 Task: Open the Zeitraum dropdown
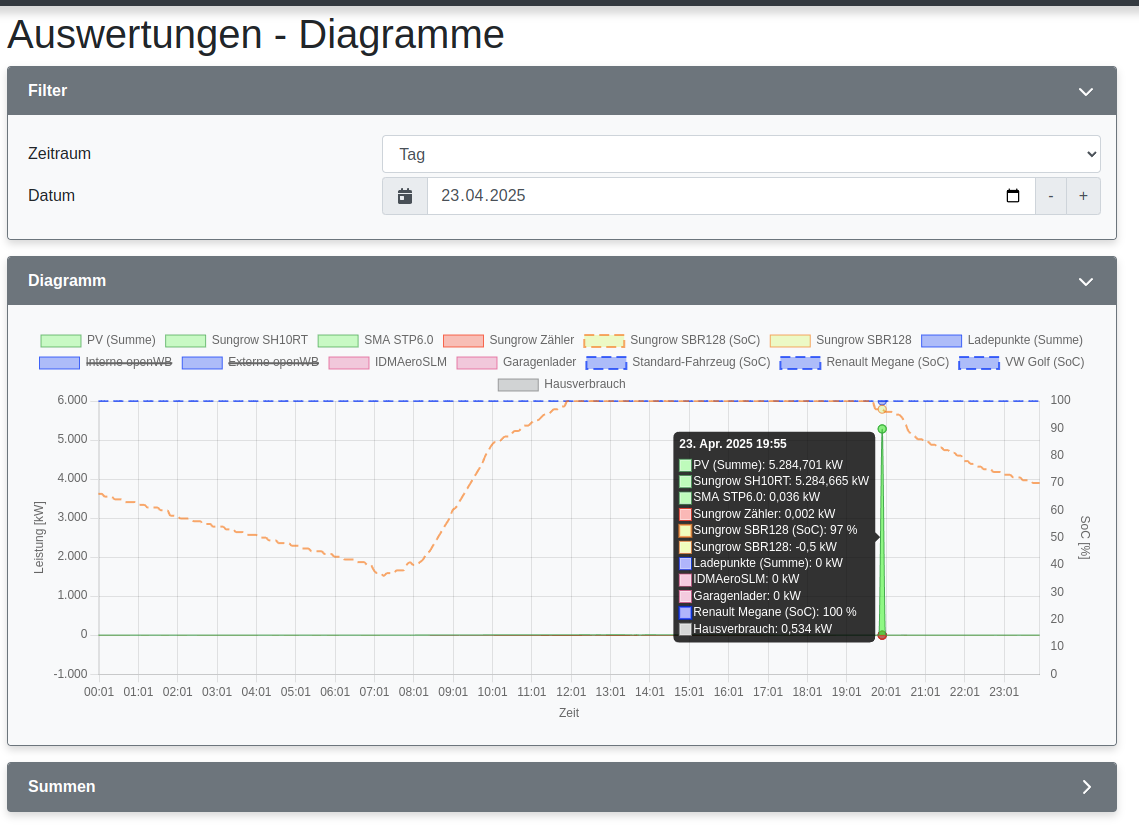click(740, 154)
